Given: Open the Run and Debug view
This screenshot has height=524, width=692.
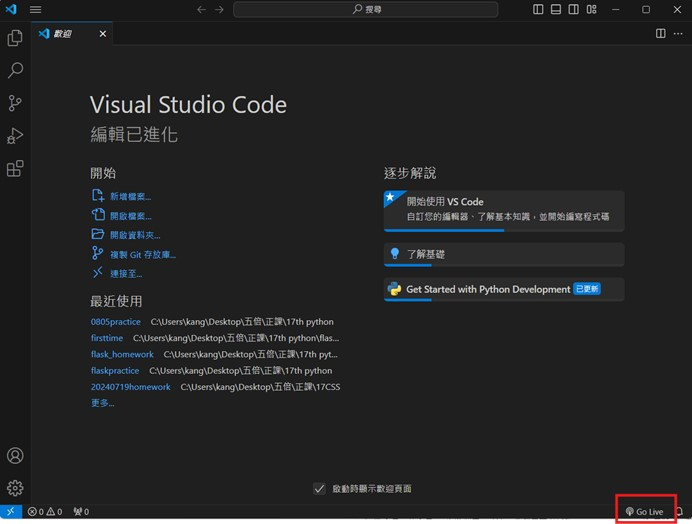Looking at the screenshot, I should (15, 136).
